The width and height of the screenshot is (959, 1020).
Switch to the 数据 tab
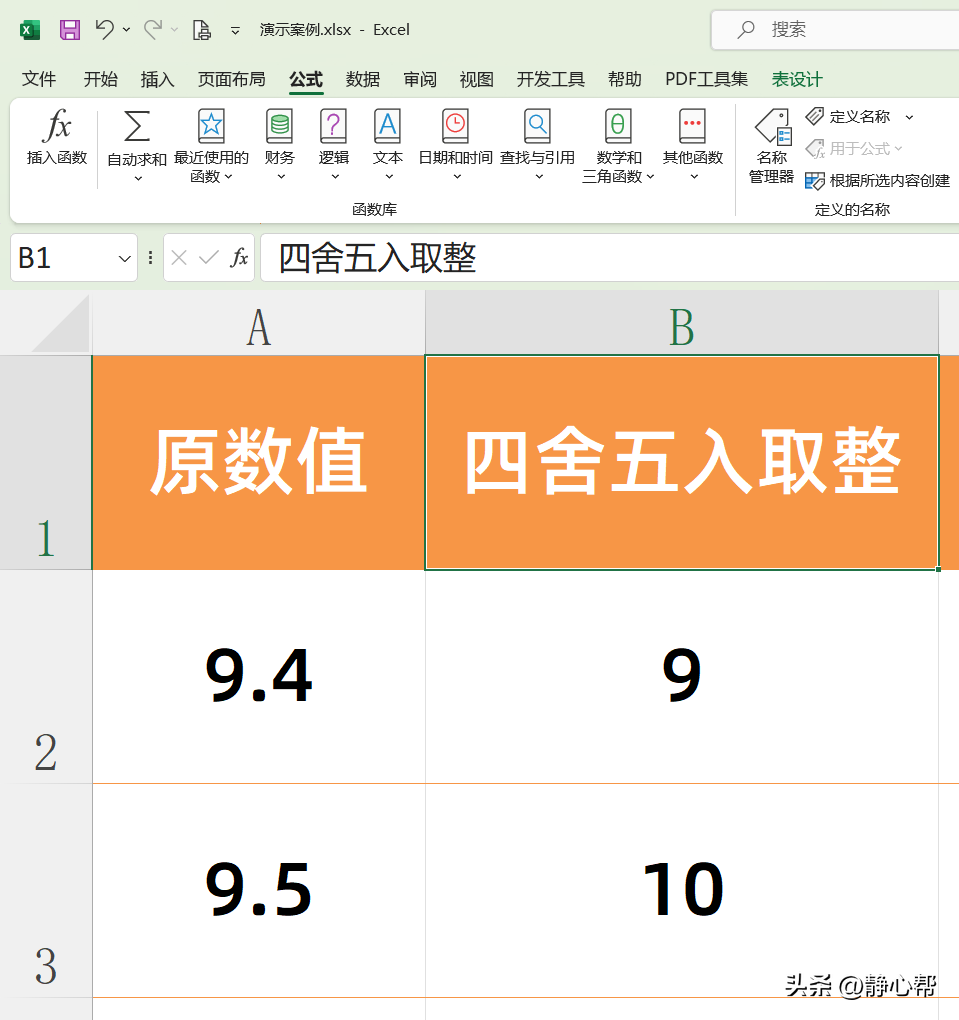coord(362,79)
